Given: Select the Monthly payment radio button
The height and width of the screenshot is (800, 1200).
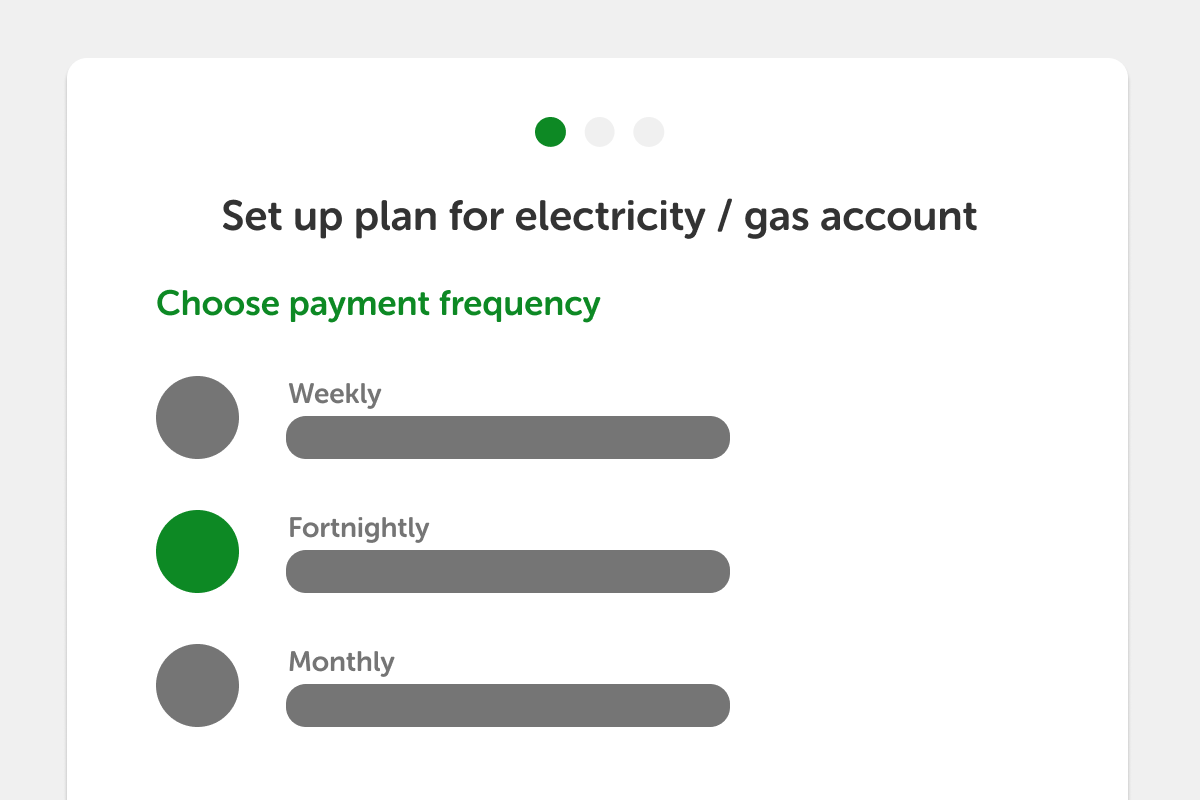Looking at the screenshot, I should (x=197, y=685).
